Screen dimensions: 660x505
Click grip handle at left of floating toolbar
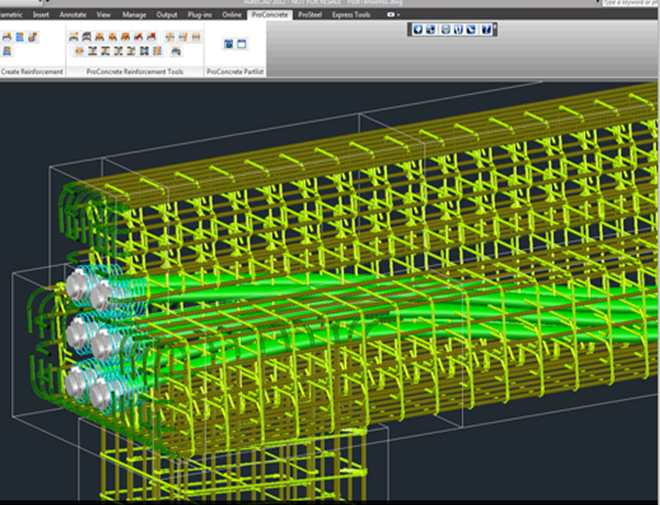(410, 29)
